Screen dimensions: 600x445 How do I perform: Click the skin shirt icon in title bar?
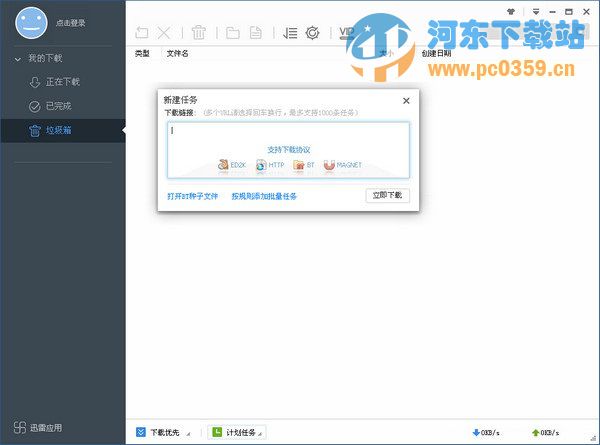pos(511,11)
